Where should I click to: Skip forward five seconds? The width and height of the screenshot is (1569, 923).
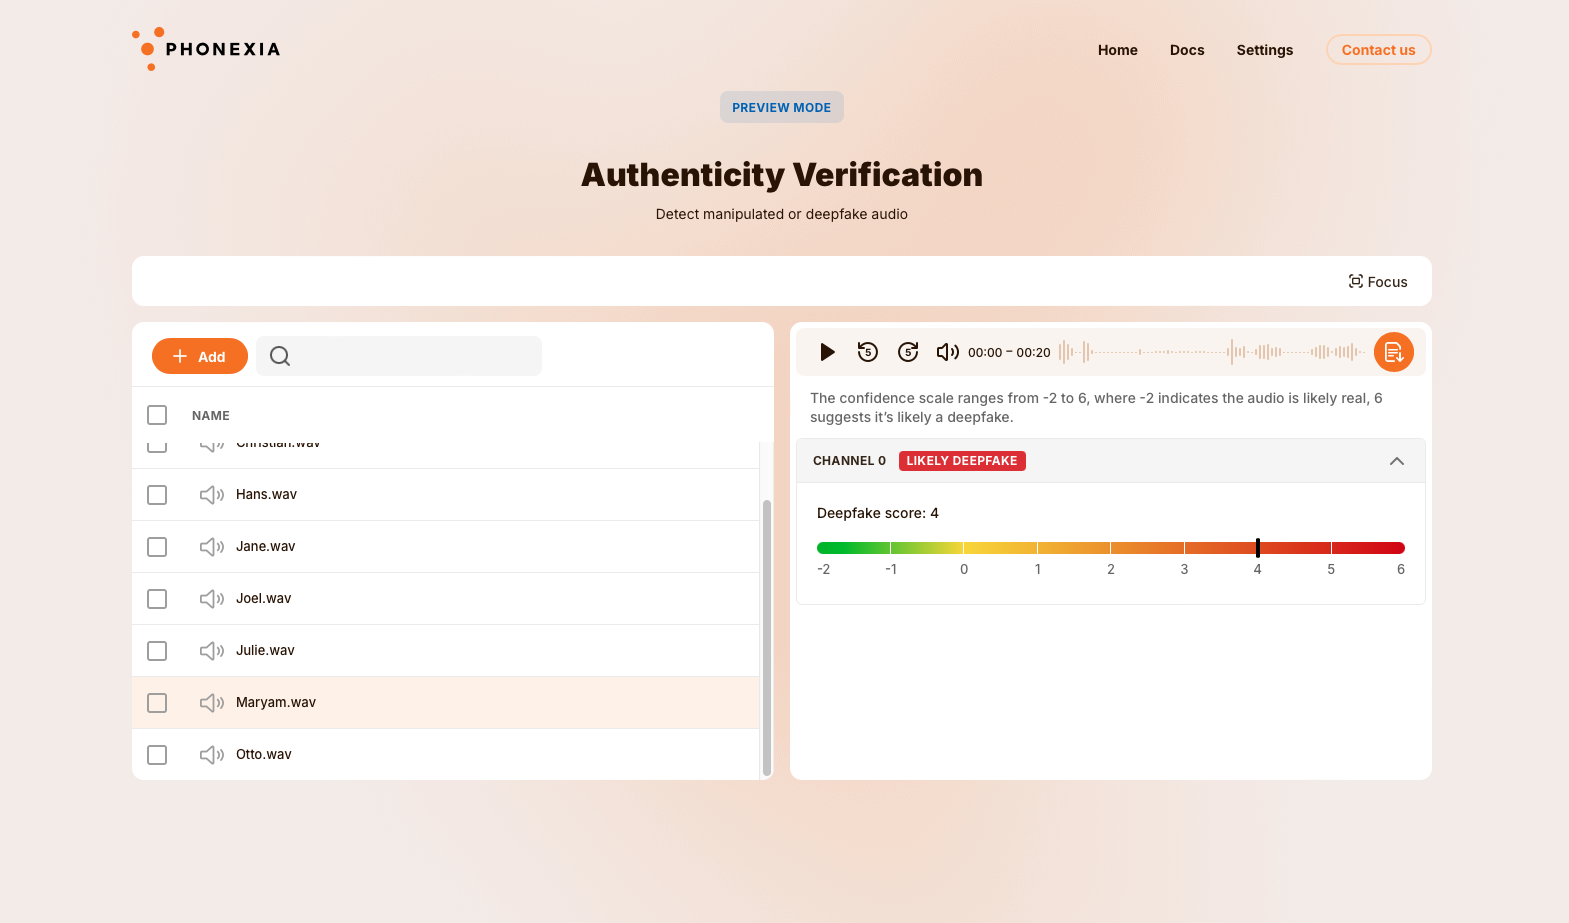tap(908, 352)
